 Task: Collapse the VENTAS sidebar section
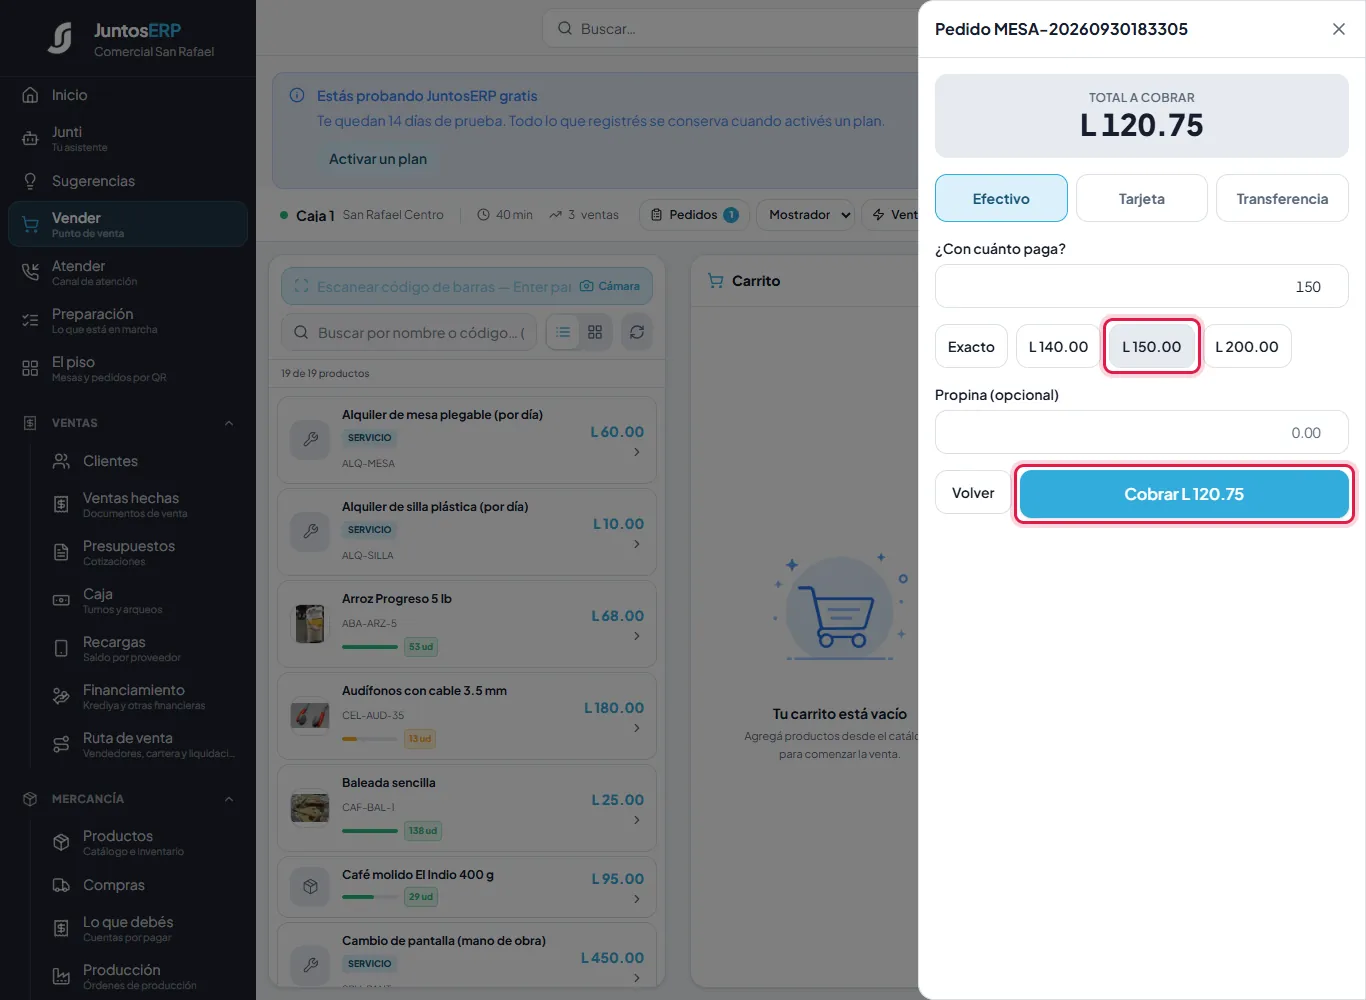[229, 423]
